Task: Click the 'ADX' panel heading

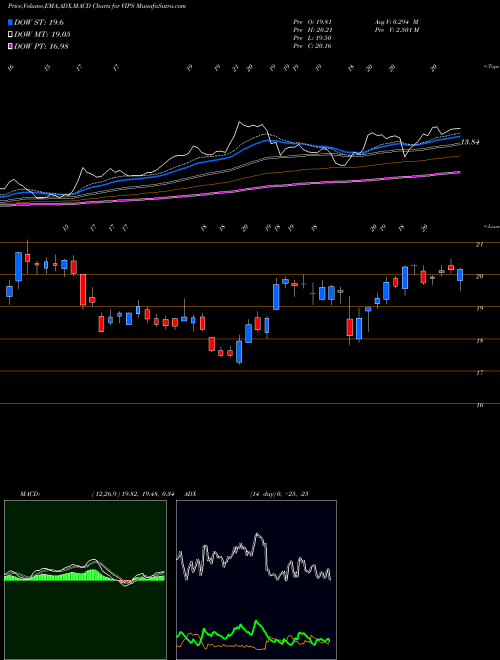Action: click(x=190, y=494)
